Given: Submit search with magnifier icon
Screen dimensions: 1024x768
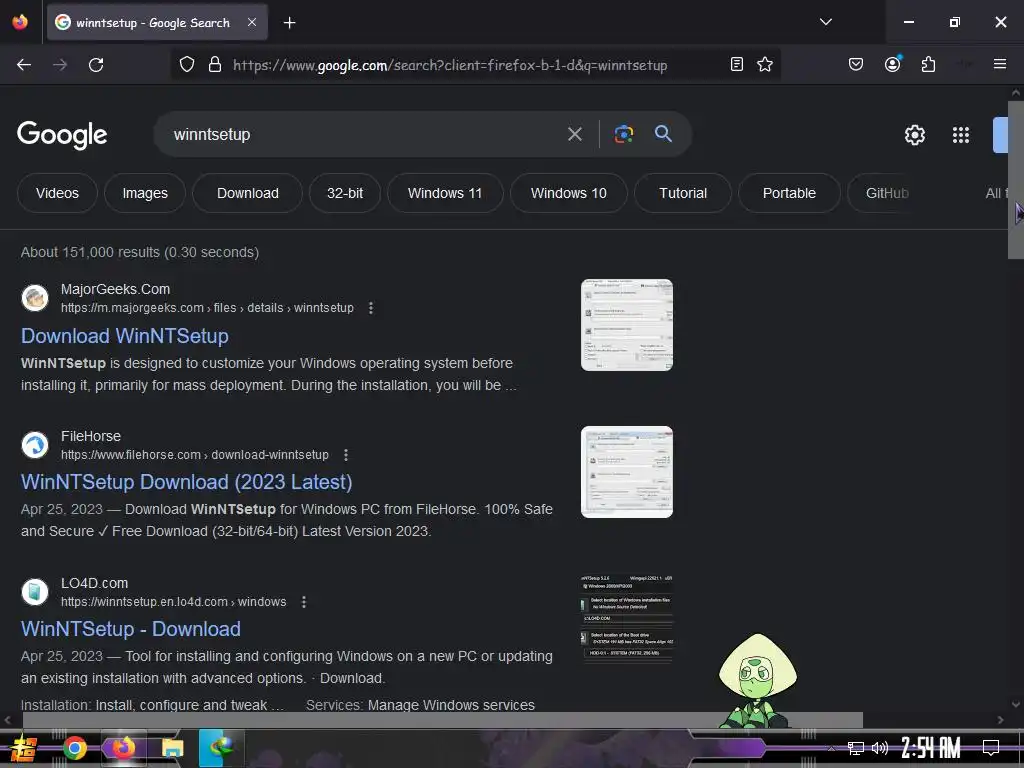Looking at the screenshot, I should tap(663, 134).
